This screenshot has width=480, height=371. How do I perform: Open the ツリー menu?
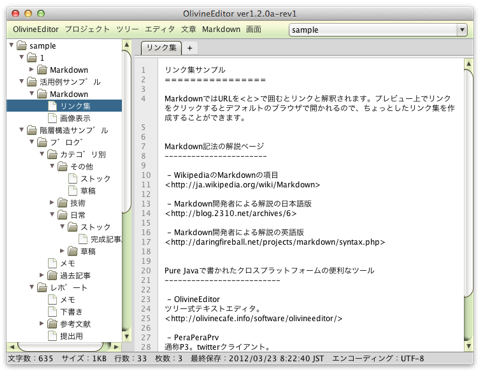point(127,29)
